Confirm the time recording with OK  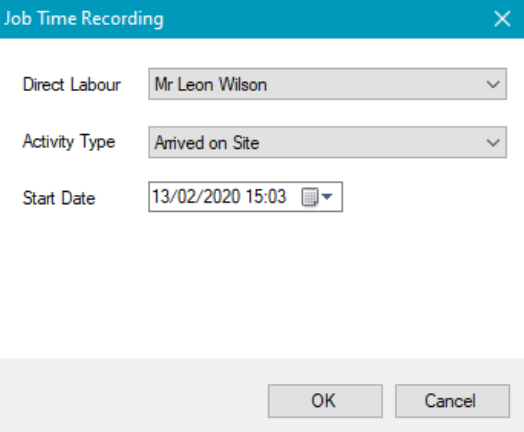click(x=325, y=401)
